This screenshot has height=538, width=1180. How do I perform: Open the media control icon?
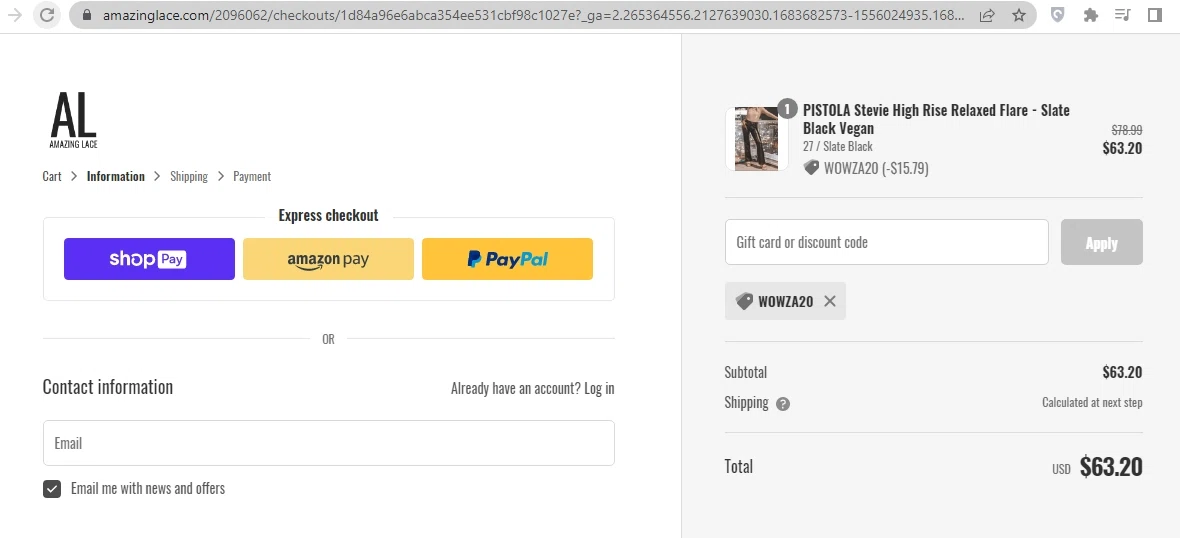click(x=1122, y=15)
